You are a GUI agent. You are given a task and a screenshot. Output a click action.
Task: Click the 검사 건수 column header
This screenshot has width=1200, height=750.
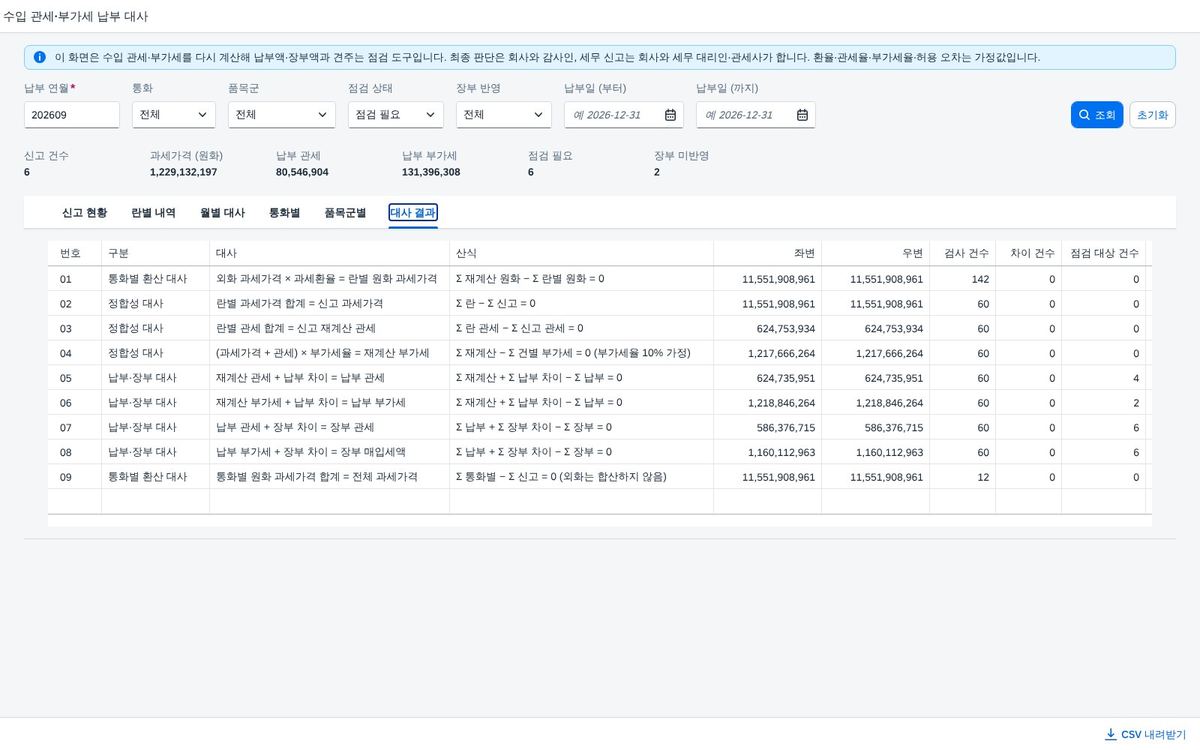pos(963,253)
